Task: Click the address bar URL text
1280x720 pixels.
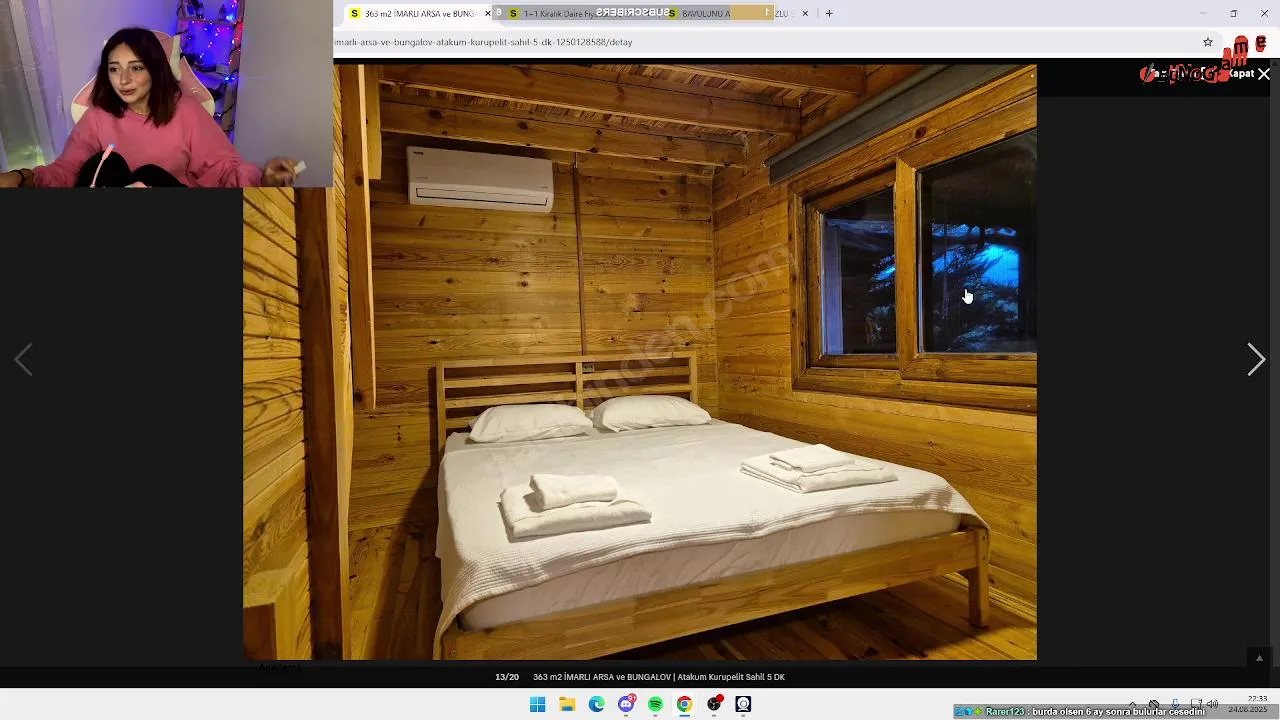Action: [x=483, y=42]
